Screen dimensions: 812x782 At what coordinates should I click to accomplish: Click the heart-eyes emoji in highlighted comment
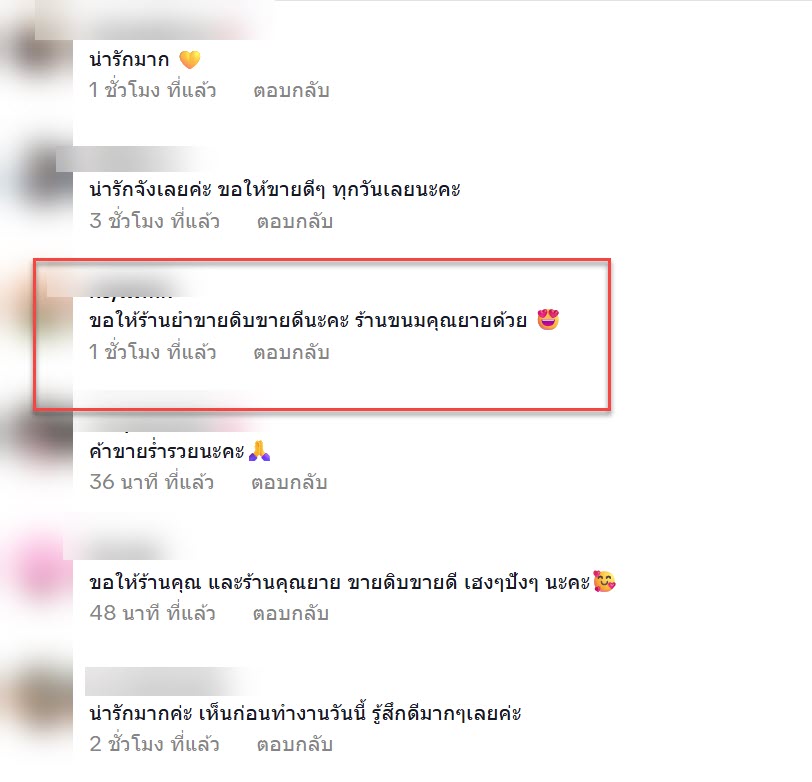548,320
